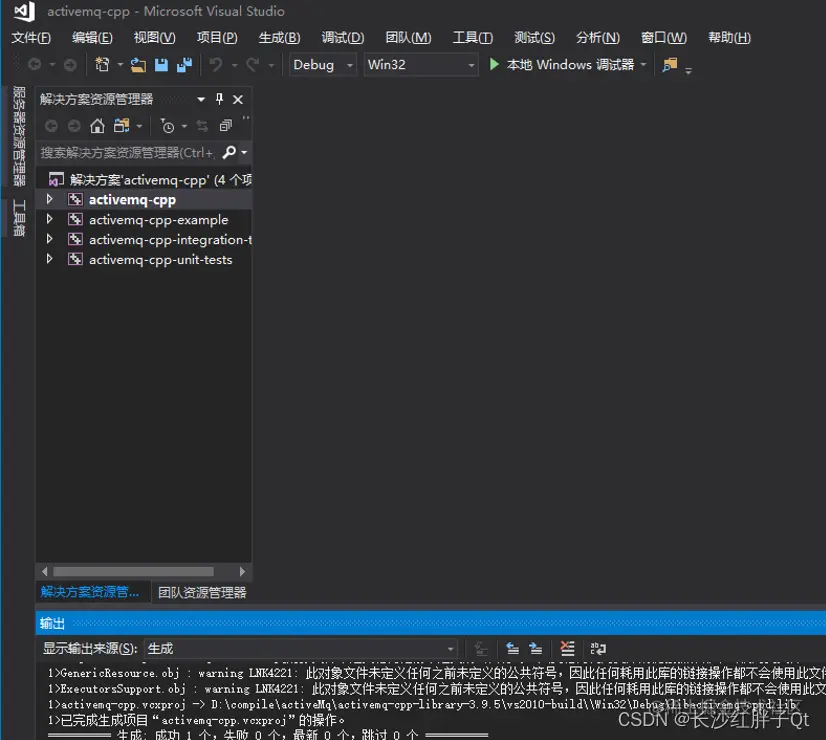This screenshot has height=740, width=826.
Task: Open the 帮助(H) menu
Action: point(730,37)
